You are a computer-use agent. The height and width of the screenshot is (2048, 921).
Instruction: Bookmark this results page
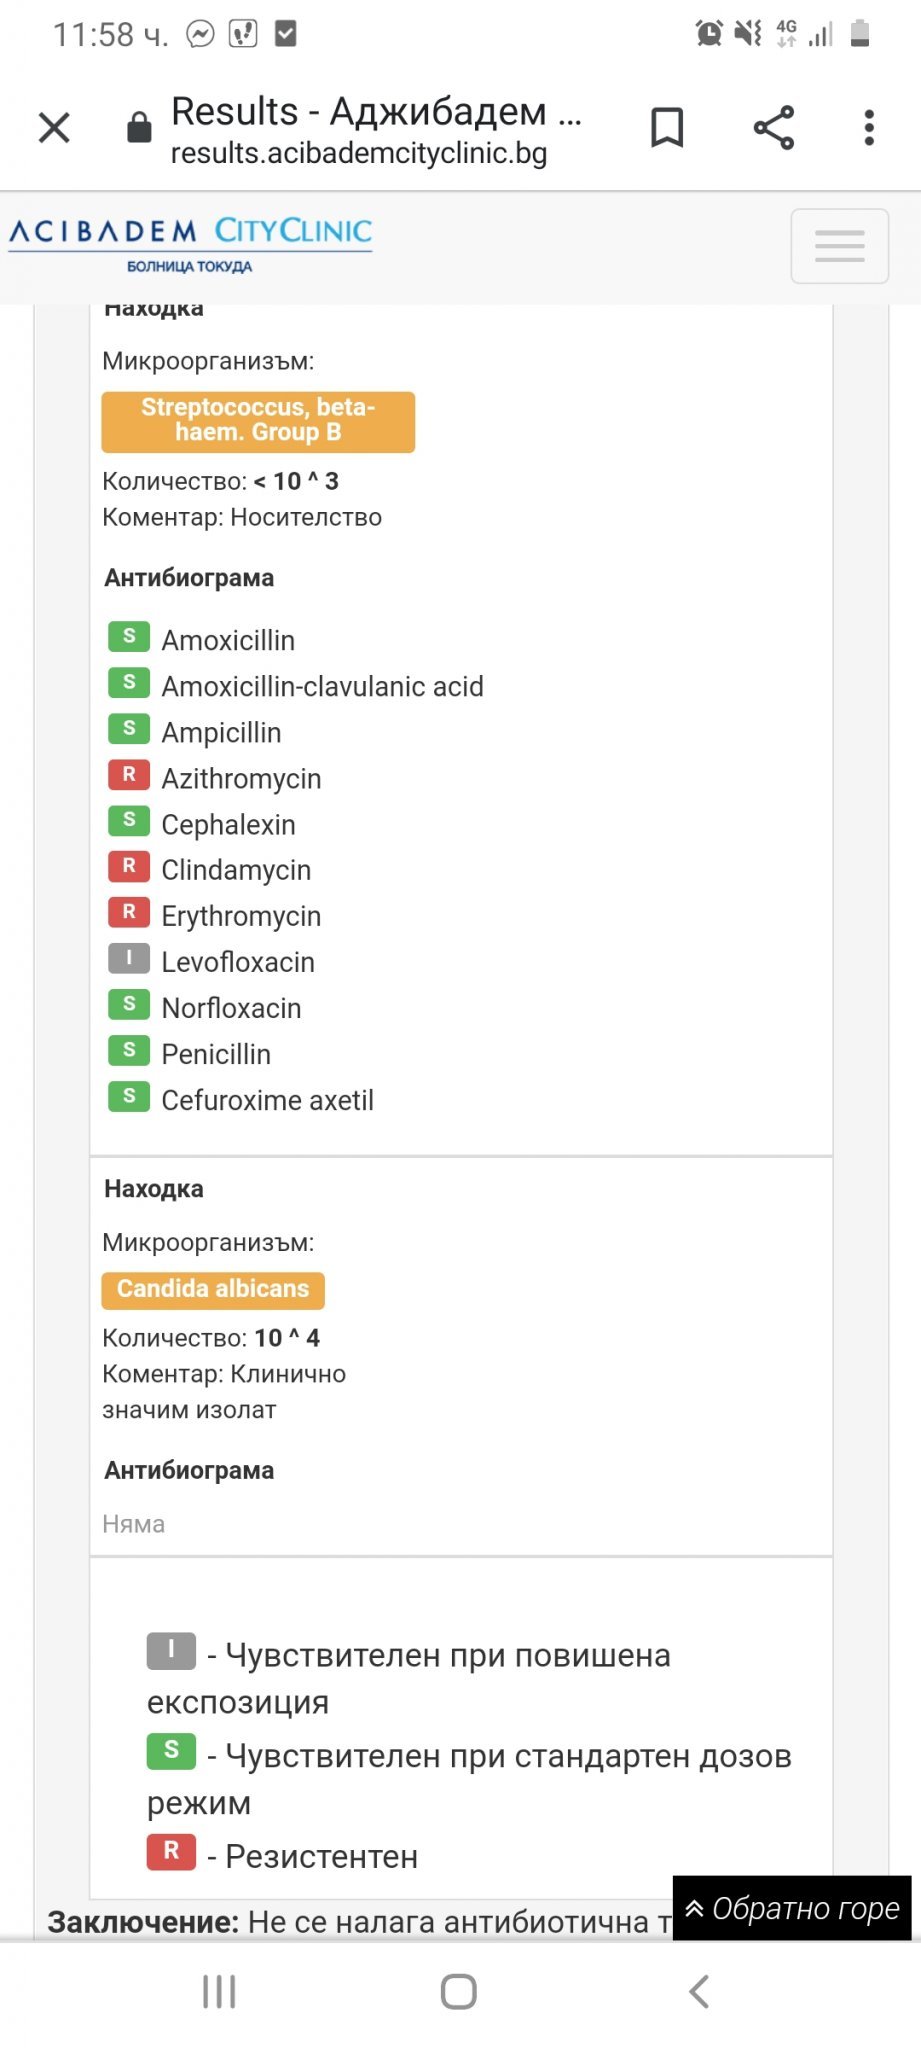pyautogui.click(x=667, y=128)
